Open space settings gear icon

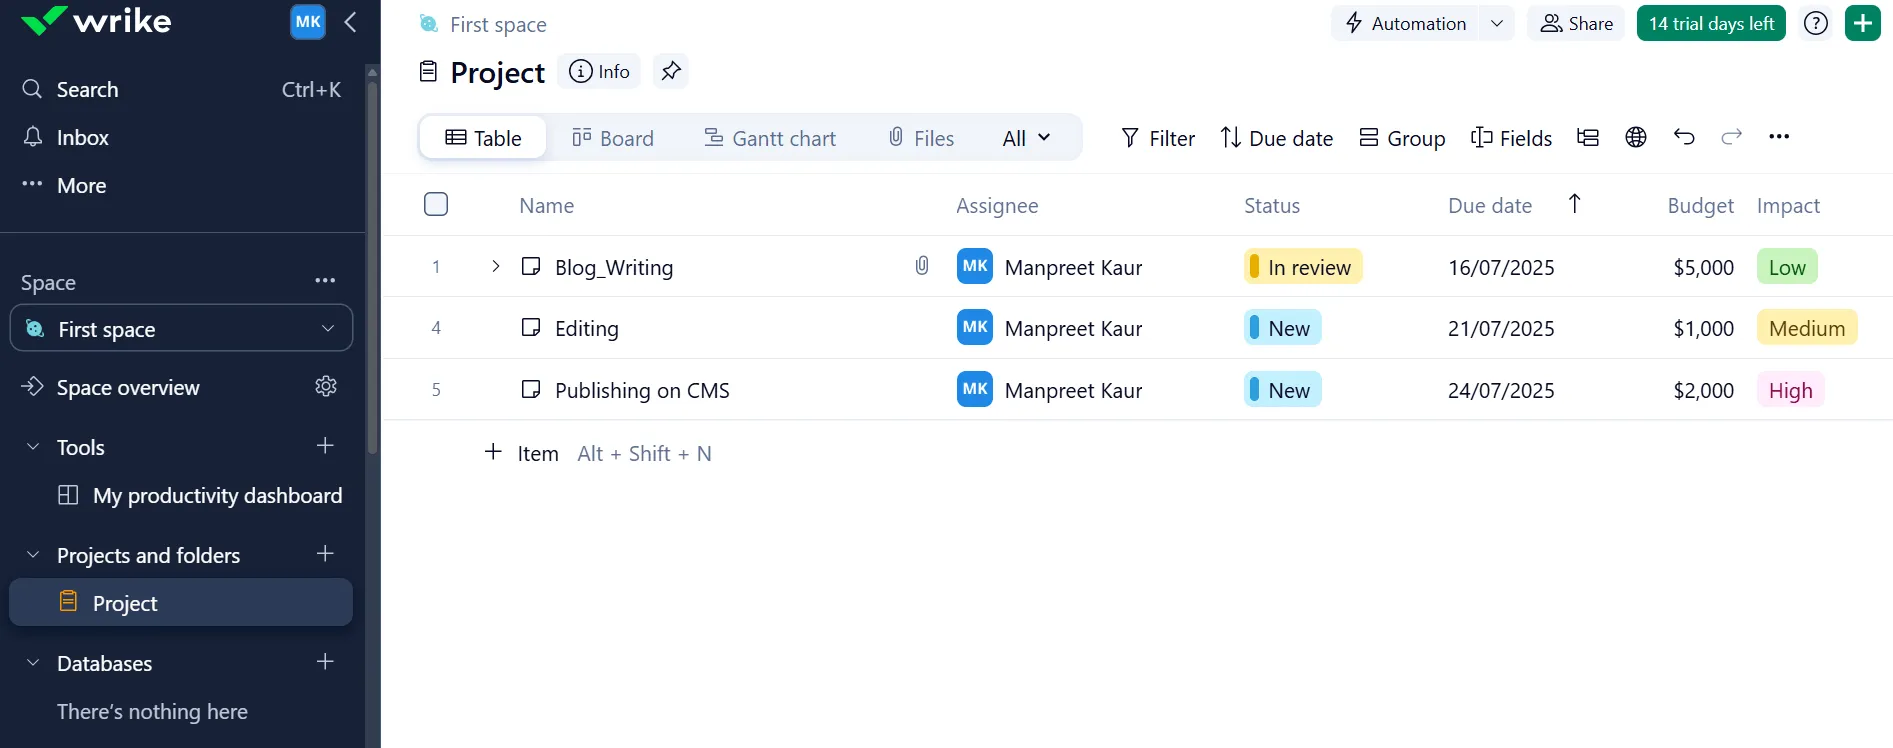tap(326, 386)
